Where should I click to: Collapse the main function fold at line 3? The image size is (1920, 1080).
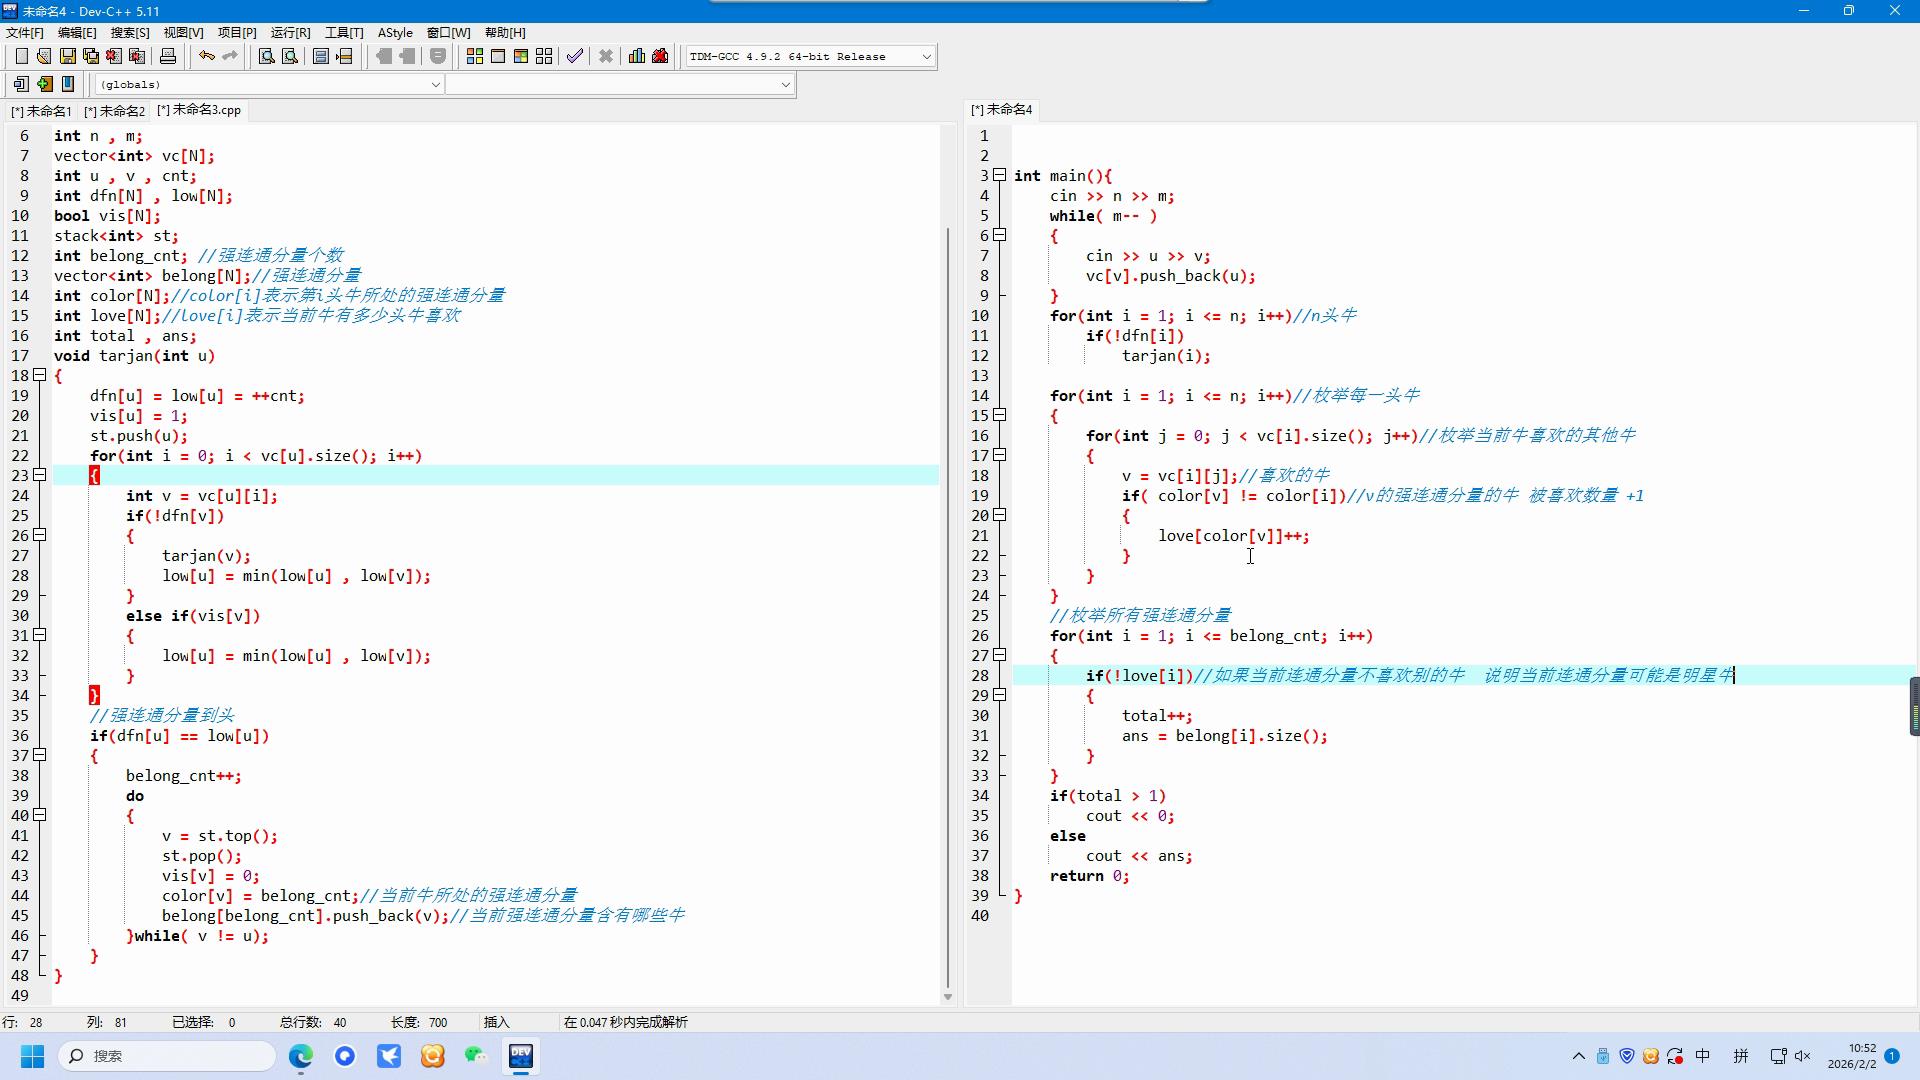click(999, 175)
